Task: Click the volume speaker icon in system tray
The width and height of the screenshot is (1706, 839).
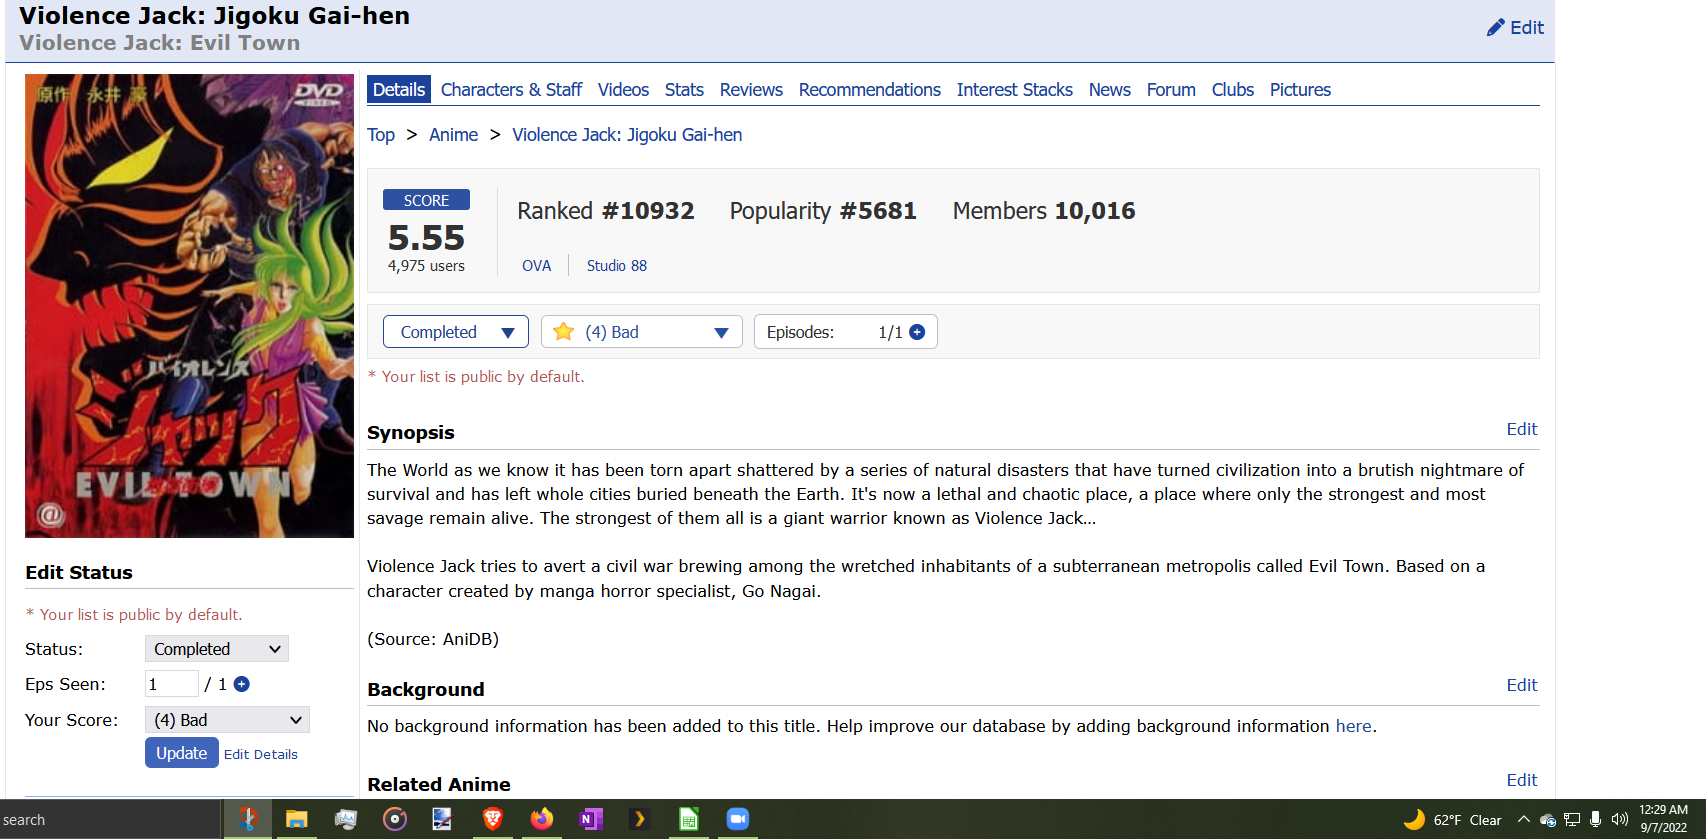Action: click(1620, 820)
